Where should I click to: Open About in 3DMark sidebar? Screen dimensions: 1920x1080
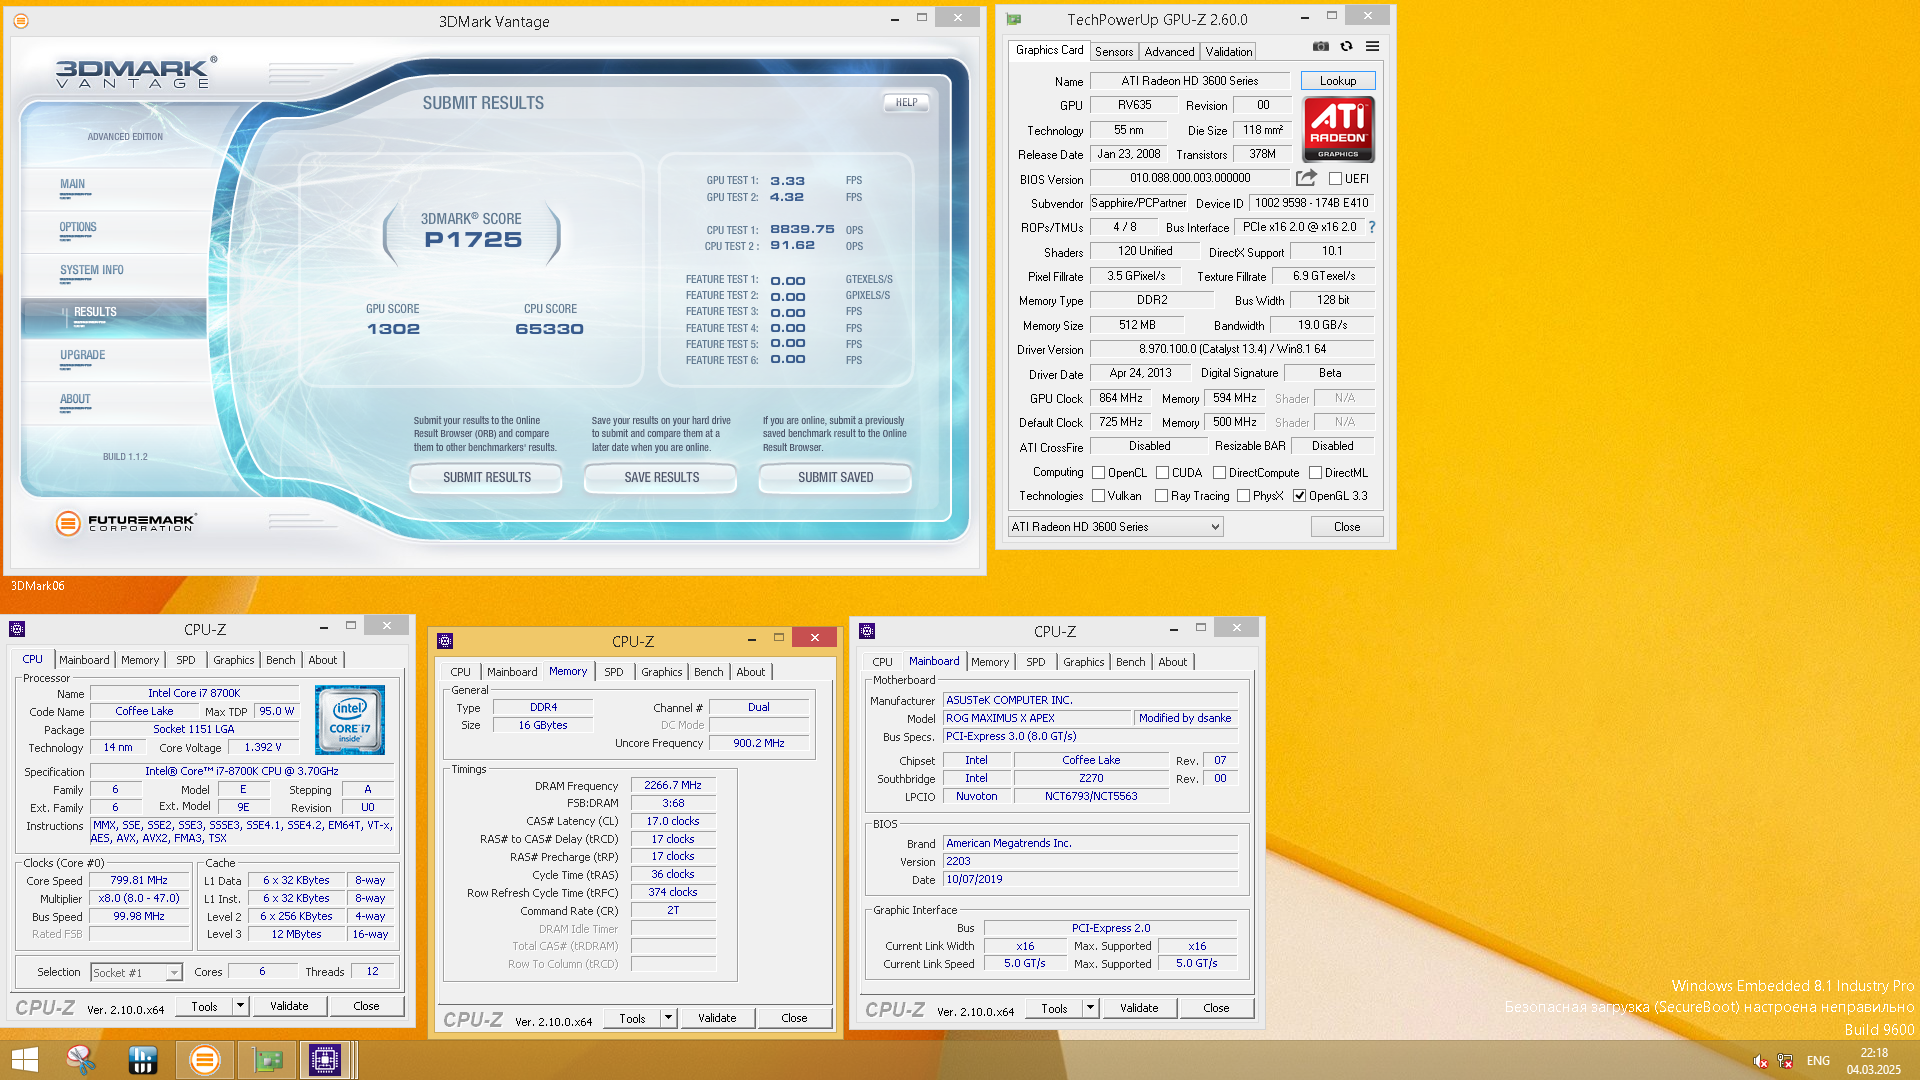pos(75,399)
